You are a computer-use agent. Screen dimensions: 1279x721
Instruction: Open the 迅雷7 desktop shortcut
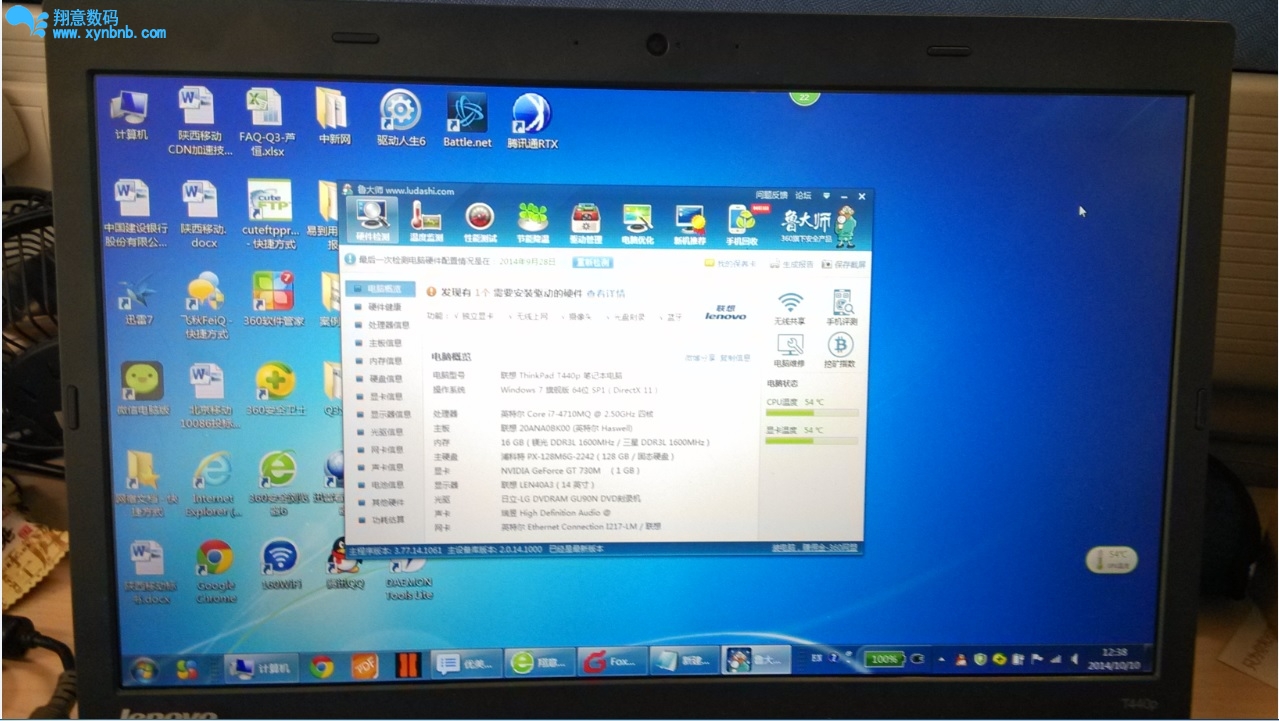138,300
